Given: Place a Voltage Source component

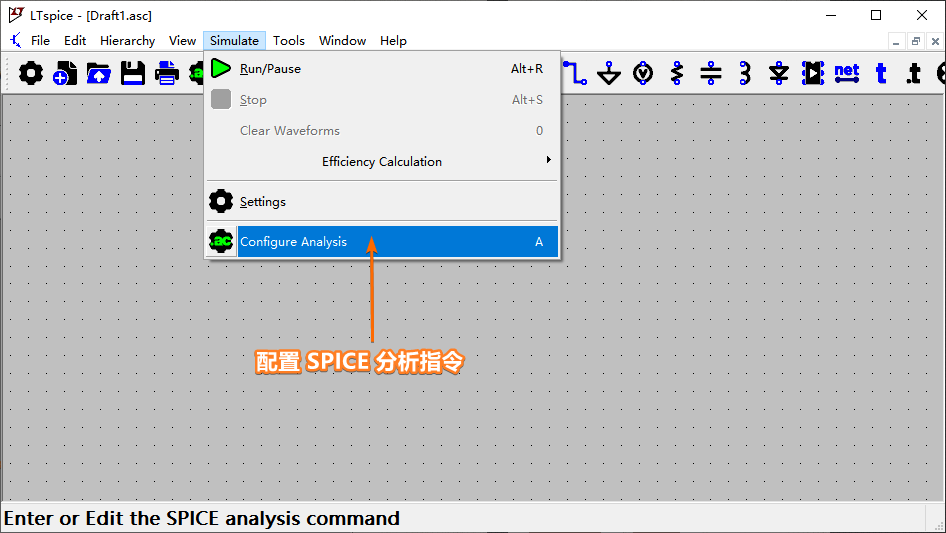Looking at the screenshot, I should tap(643, 73).
